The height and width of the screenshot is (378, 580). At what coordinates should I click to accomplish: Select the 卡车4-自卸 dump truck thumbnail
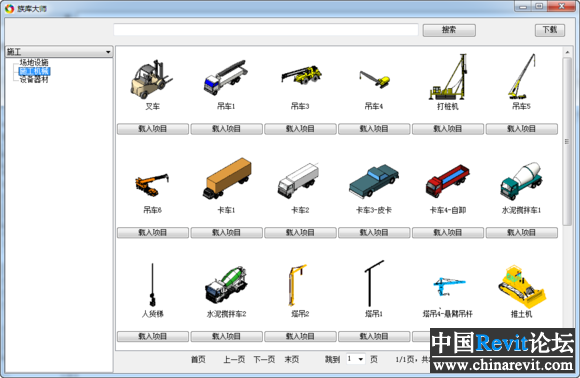click(x=448, y=181)
